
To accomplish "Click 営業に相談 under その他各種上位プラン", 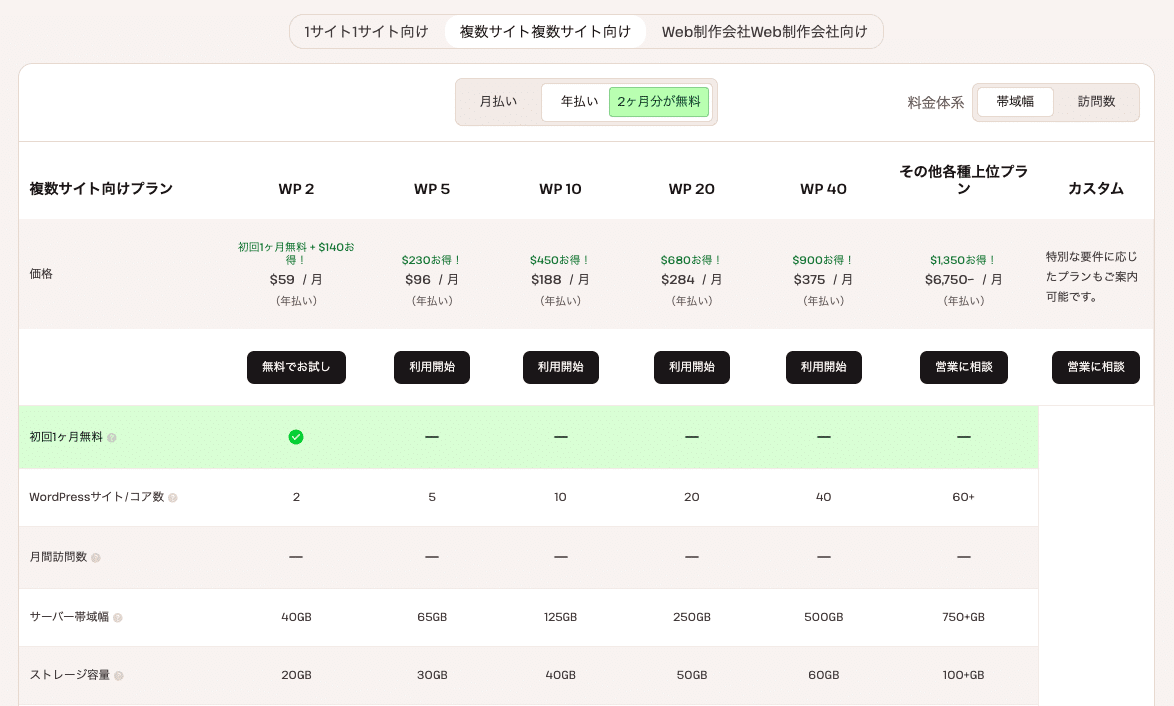I will coord(964,367).
